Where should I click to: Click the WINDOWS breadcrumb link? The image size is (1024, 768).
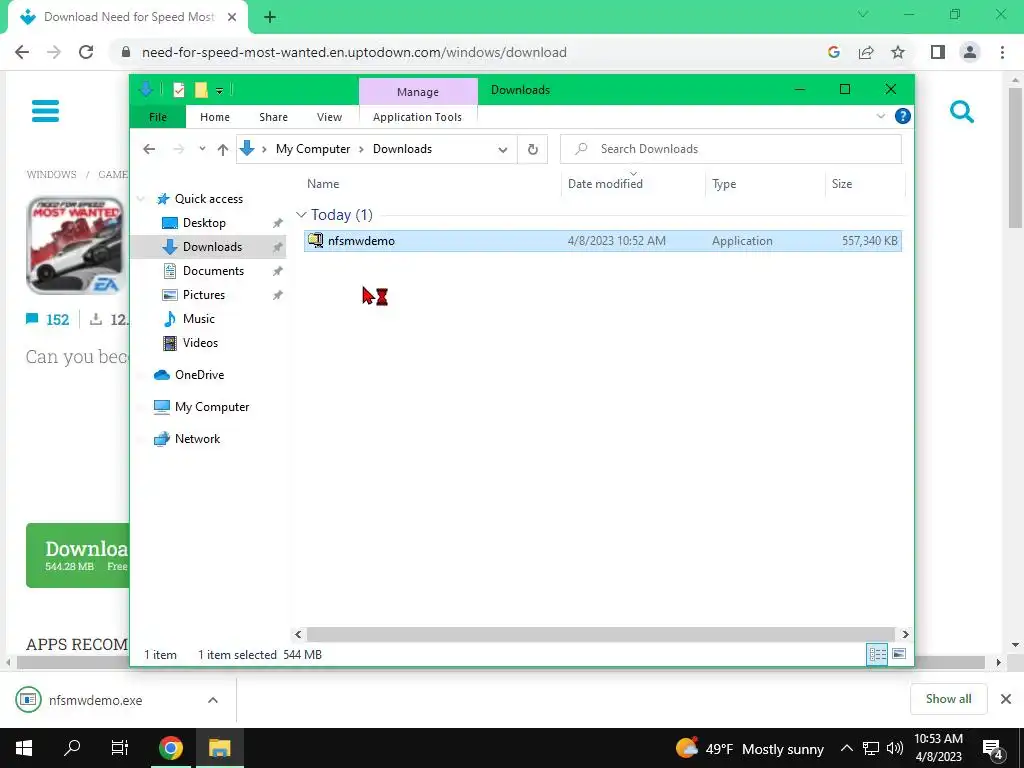[x=51, y=174]
